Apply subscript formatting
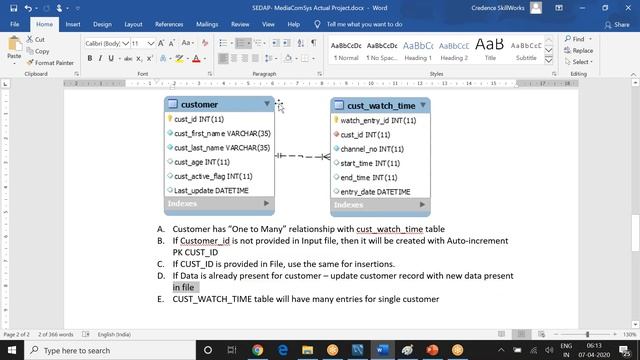 point(139,59)
